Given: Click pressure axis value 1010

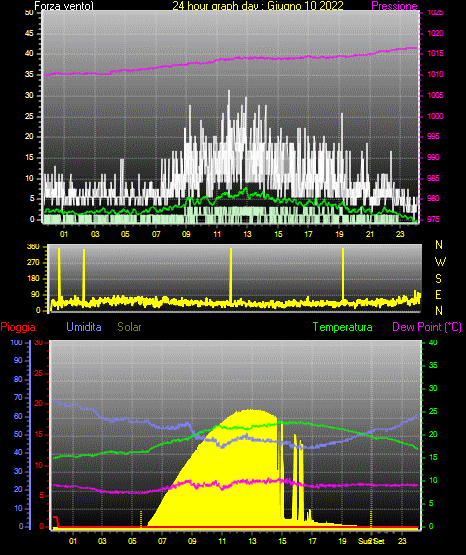Looking at the screenshot, I should tap(435, 74).
